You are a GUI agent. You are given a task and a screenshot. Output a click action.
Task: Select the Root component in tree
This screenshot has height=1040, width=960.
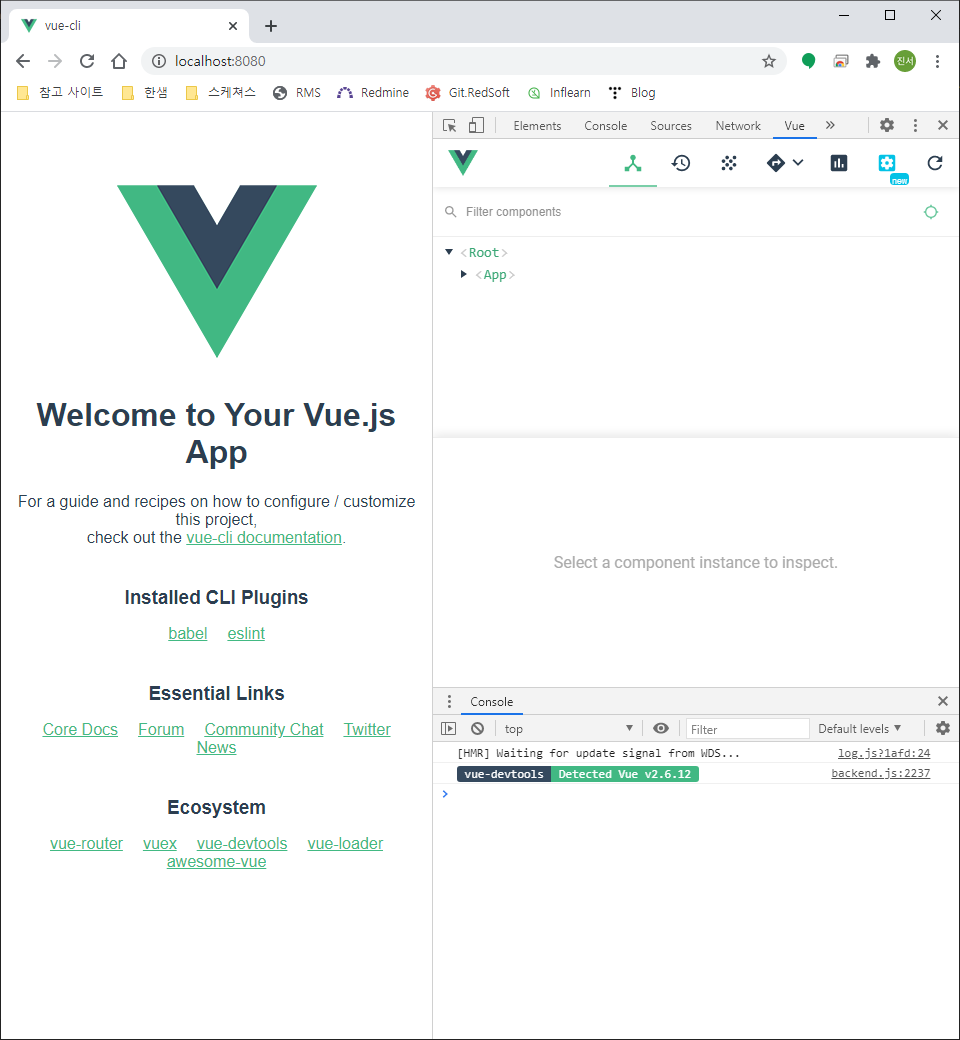click(x=484, y=253)
